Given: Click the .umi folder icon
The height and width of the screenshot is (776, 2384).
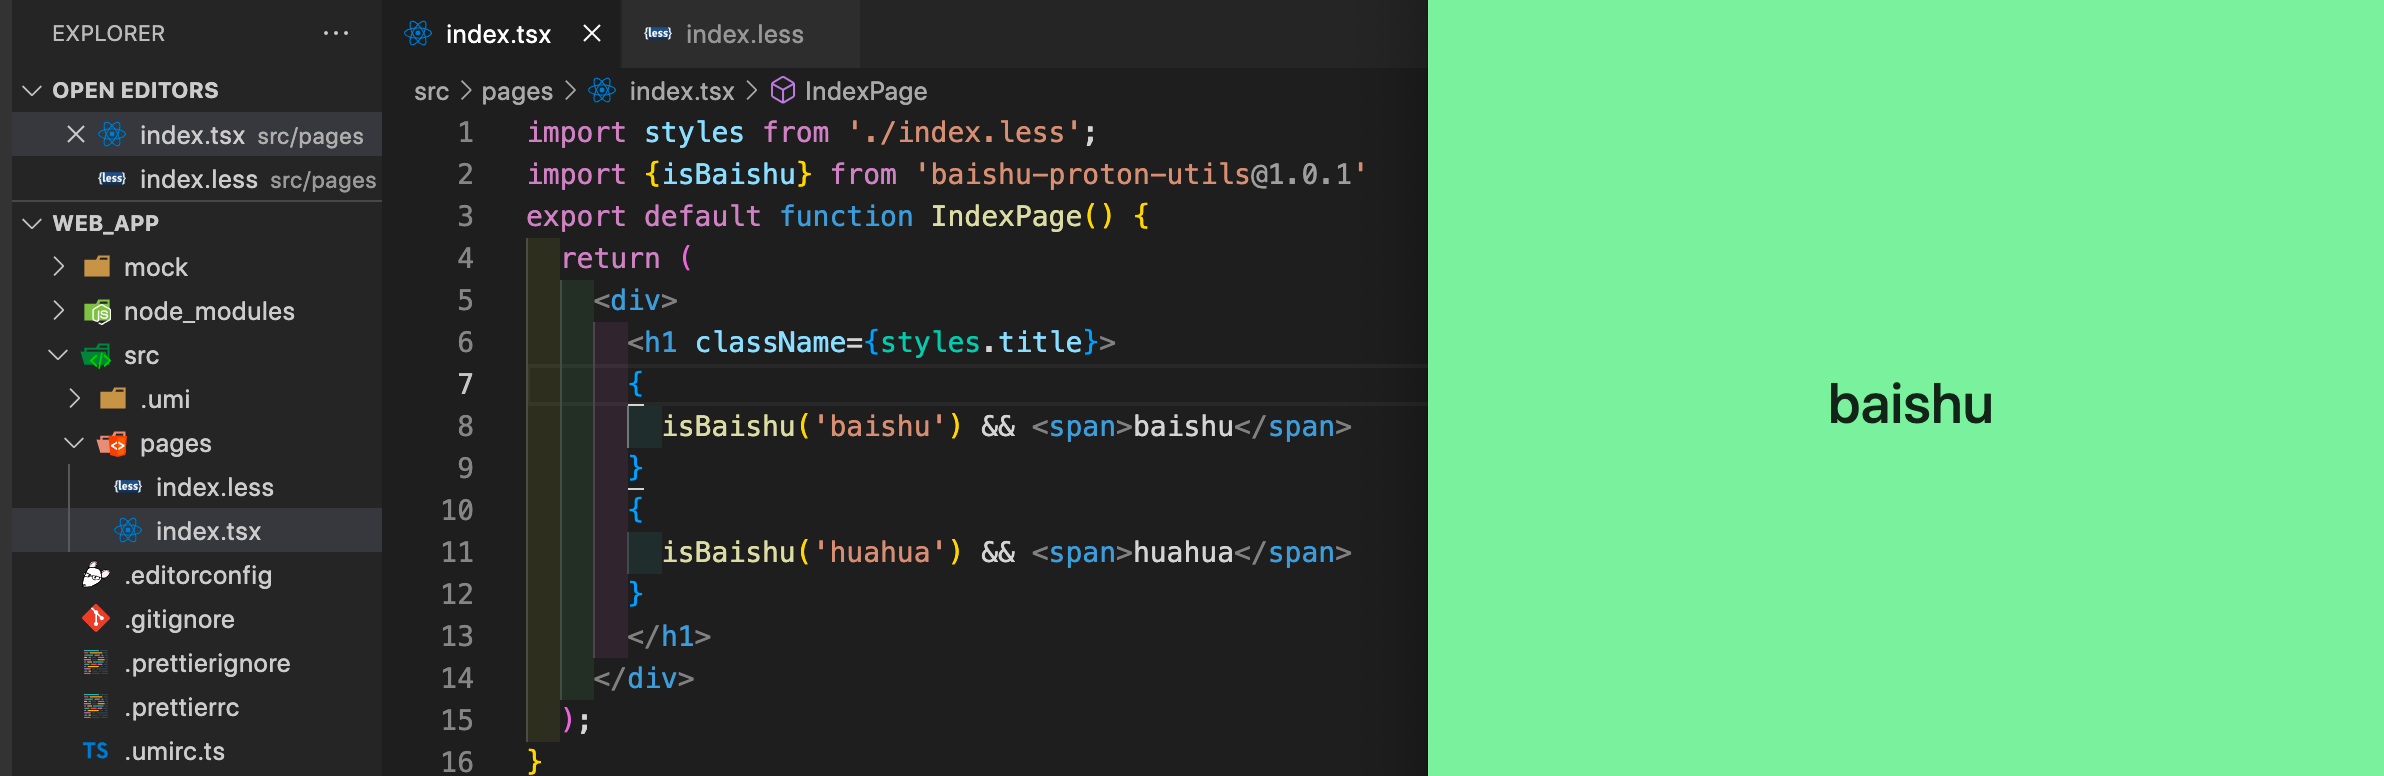Looking at the screenshot, I should click(113, 398).
